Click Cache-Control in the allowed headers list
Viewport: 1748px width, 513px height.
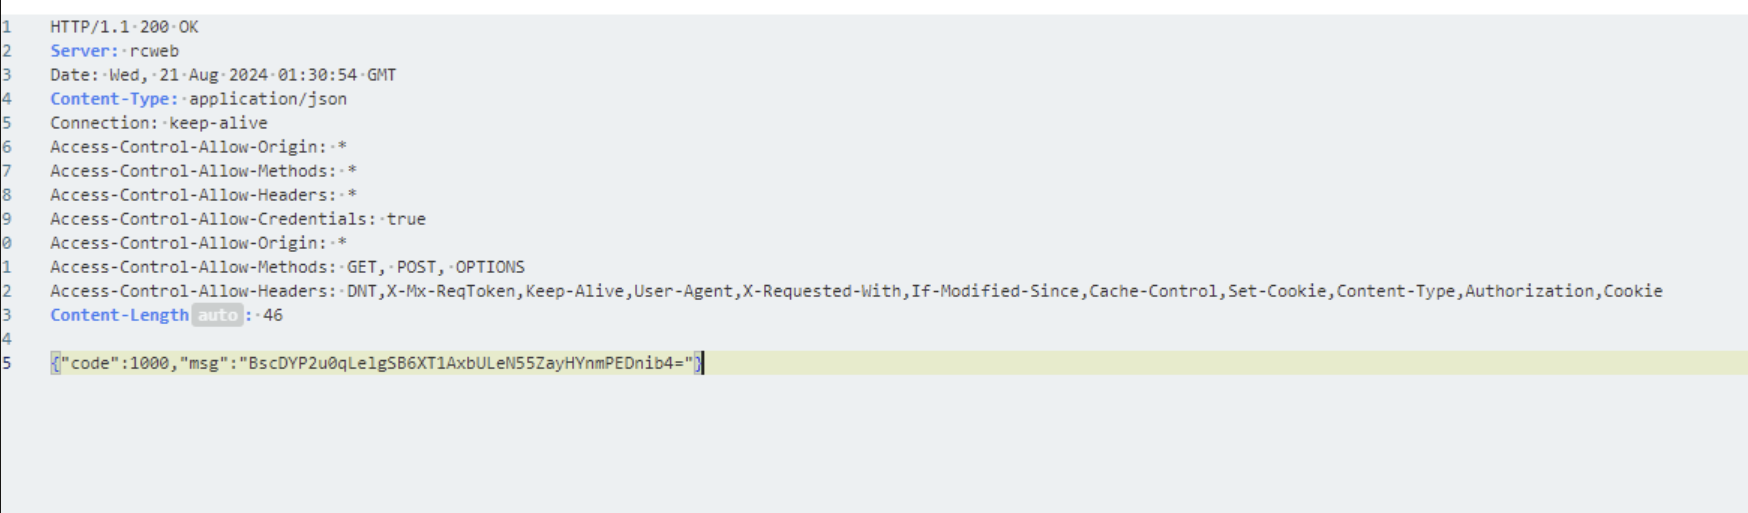[1153, 291]
